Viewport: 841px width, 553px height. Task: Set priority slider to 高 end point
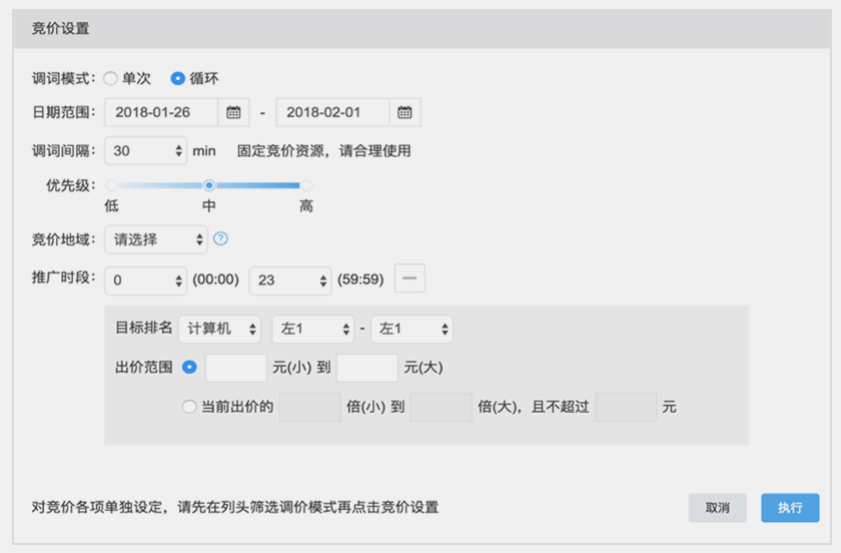(x=306, y=185)
